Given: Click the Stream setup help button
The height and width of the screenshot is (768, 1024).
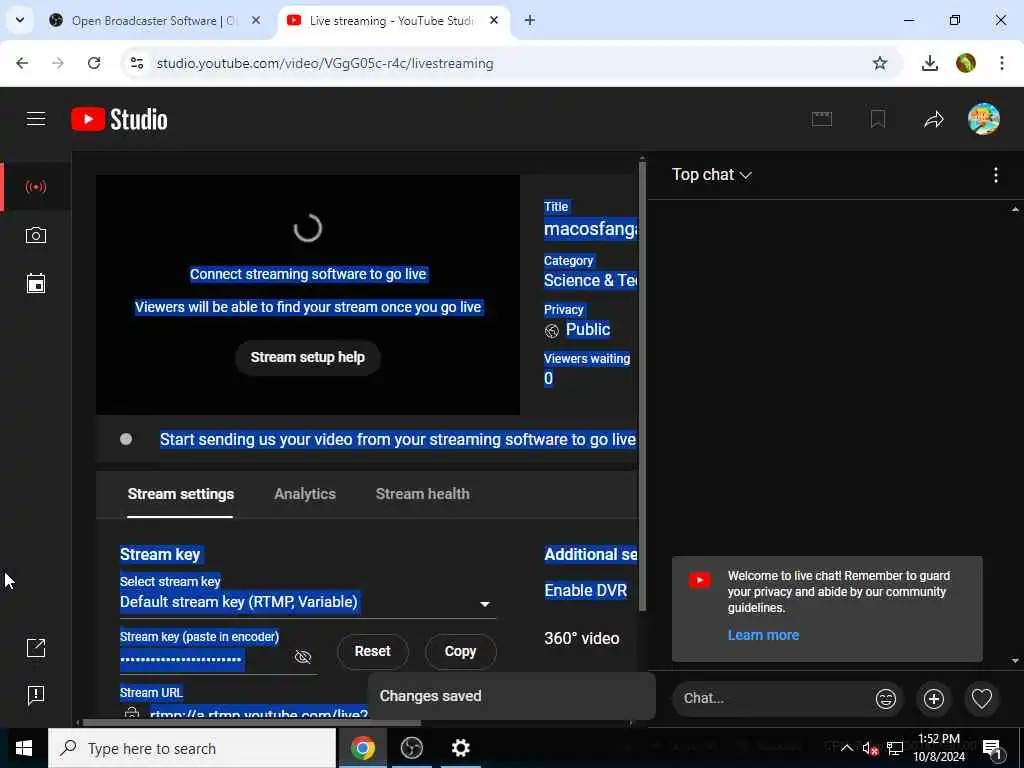Looking at the screenshot, I should (x=308, y=357).
